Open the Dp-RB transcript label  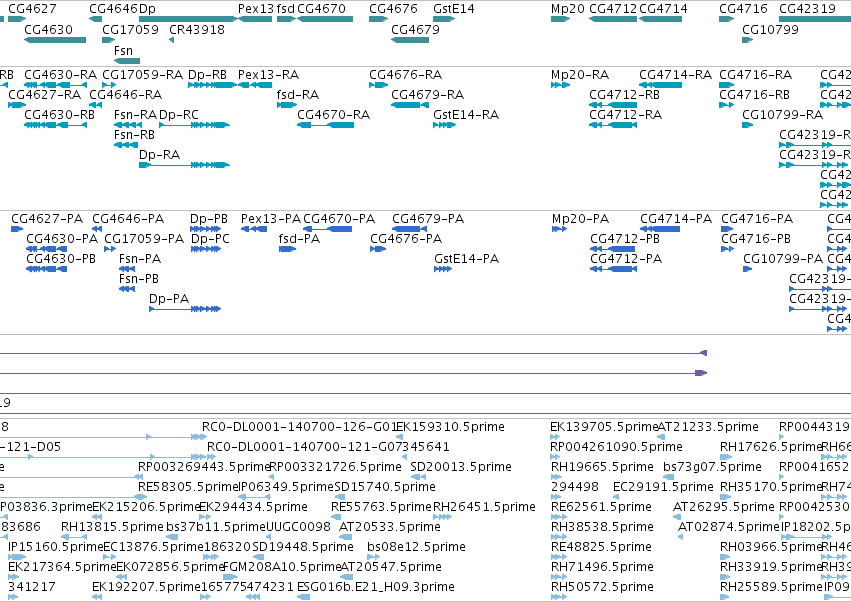coord(207,74)
